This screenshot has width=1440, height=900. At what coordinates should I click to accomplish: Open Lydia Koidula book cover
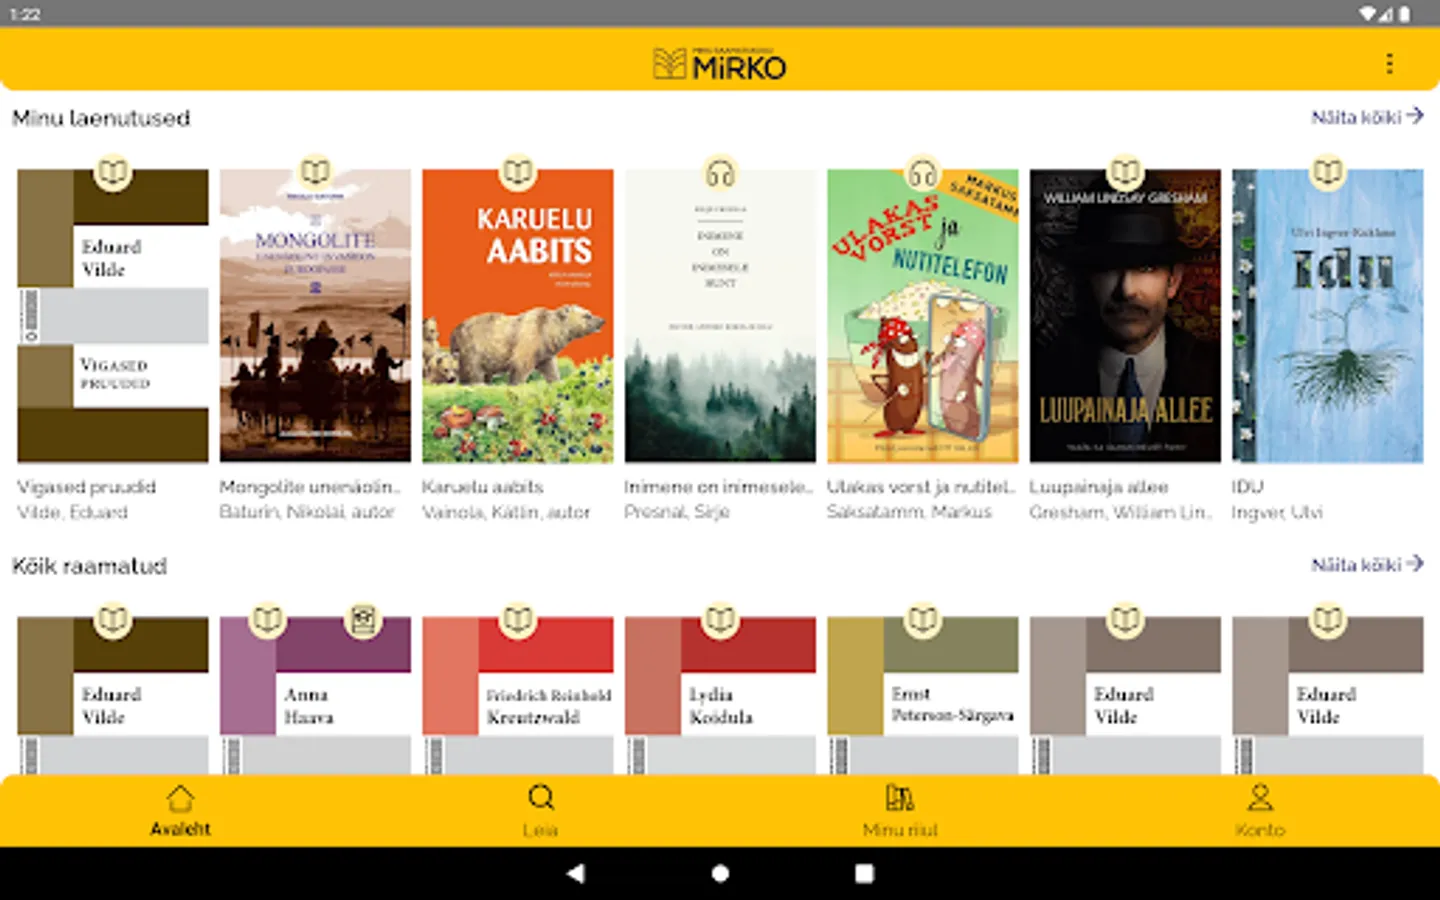coord(720,695)
